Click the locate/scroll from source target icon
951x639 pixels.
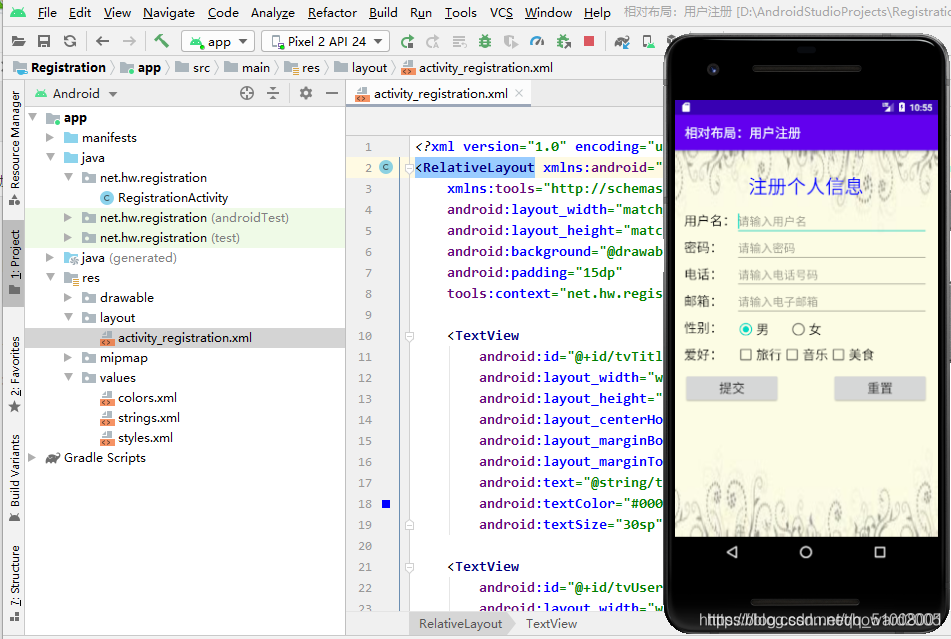click(x=247, y=93)
